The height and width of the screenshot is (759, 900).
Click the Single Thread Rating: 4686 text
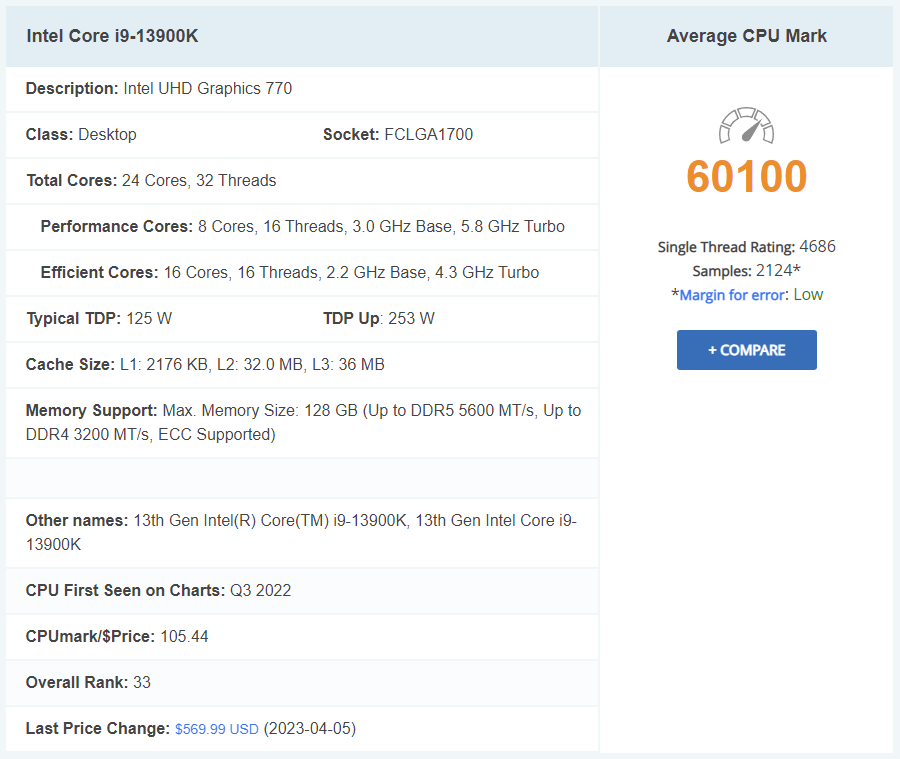[x=746, y=247]
